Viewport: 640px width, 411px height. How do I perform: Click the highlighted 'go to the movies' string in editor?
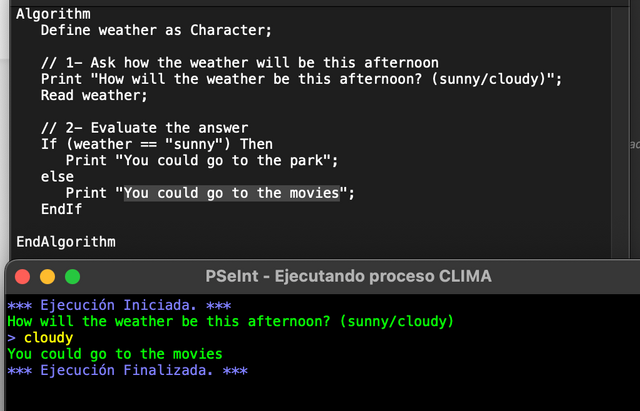coord(231,193)
